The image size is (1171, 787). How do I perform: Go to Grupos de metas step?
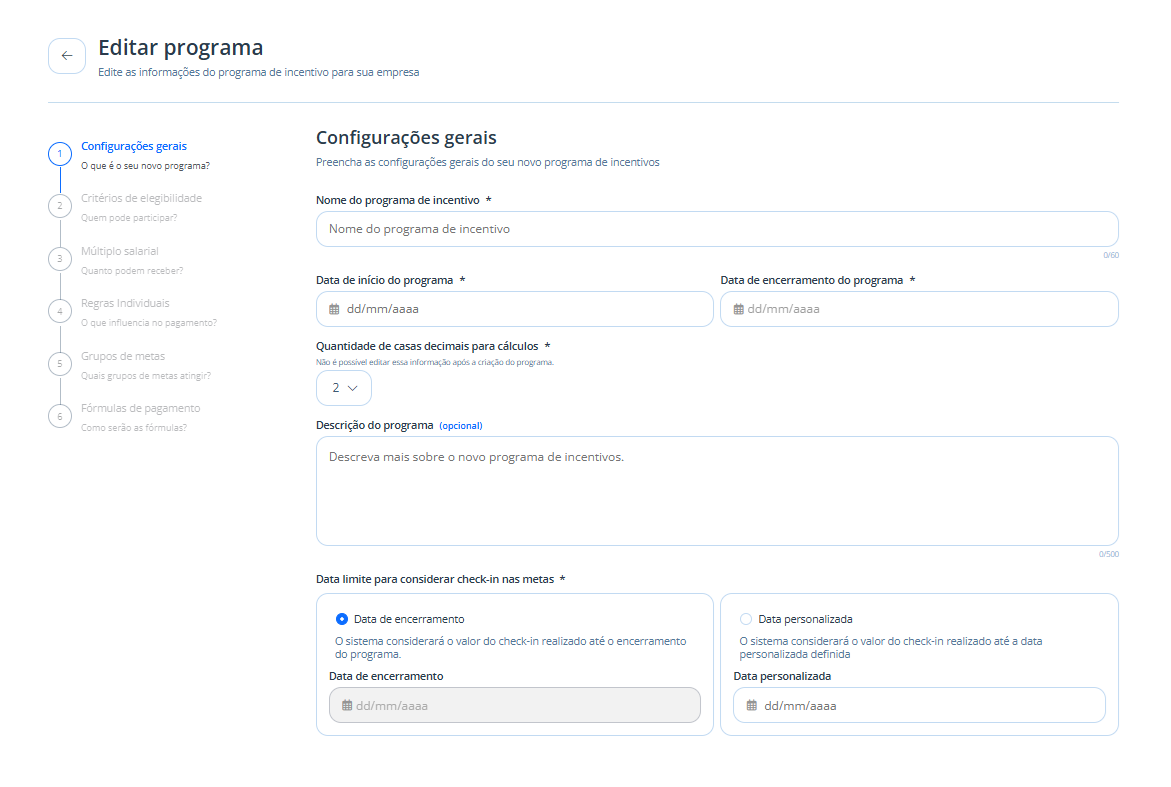[122, 356]
